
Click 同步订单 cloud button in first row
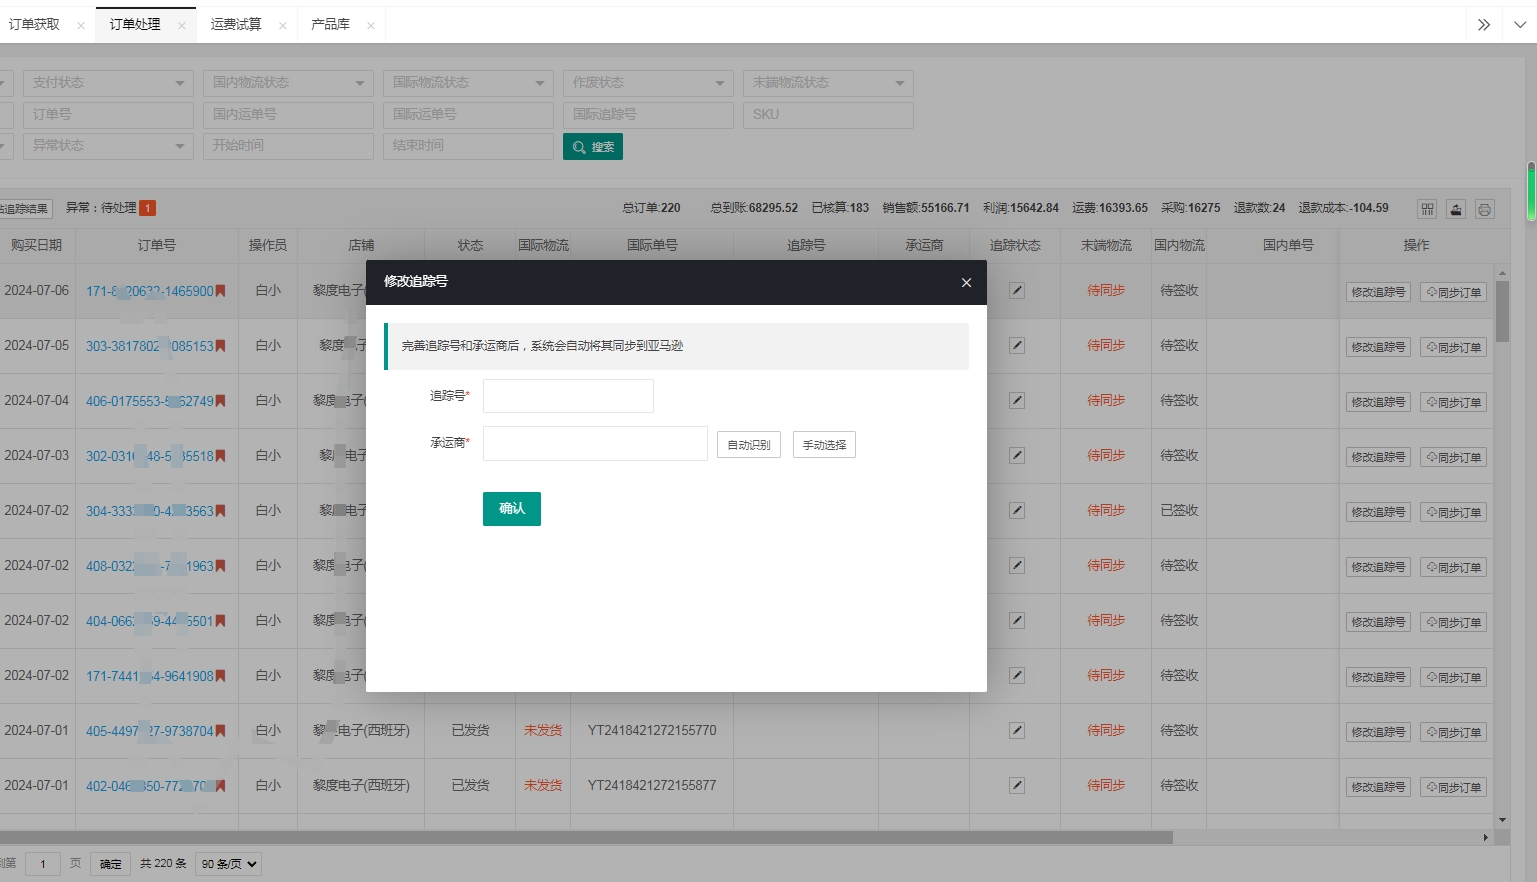click(x=1453, y=293)
